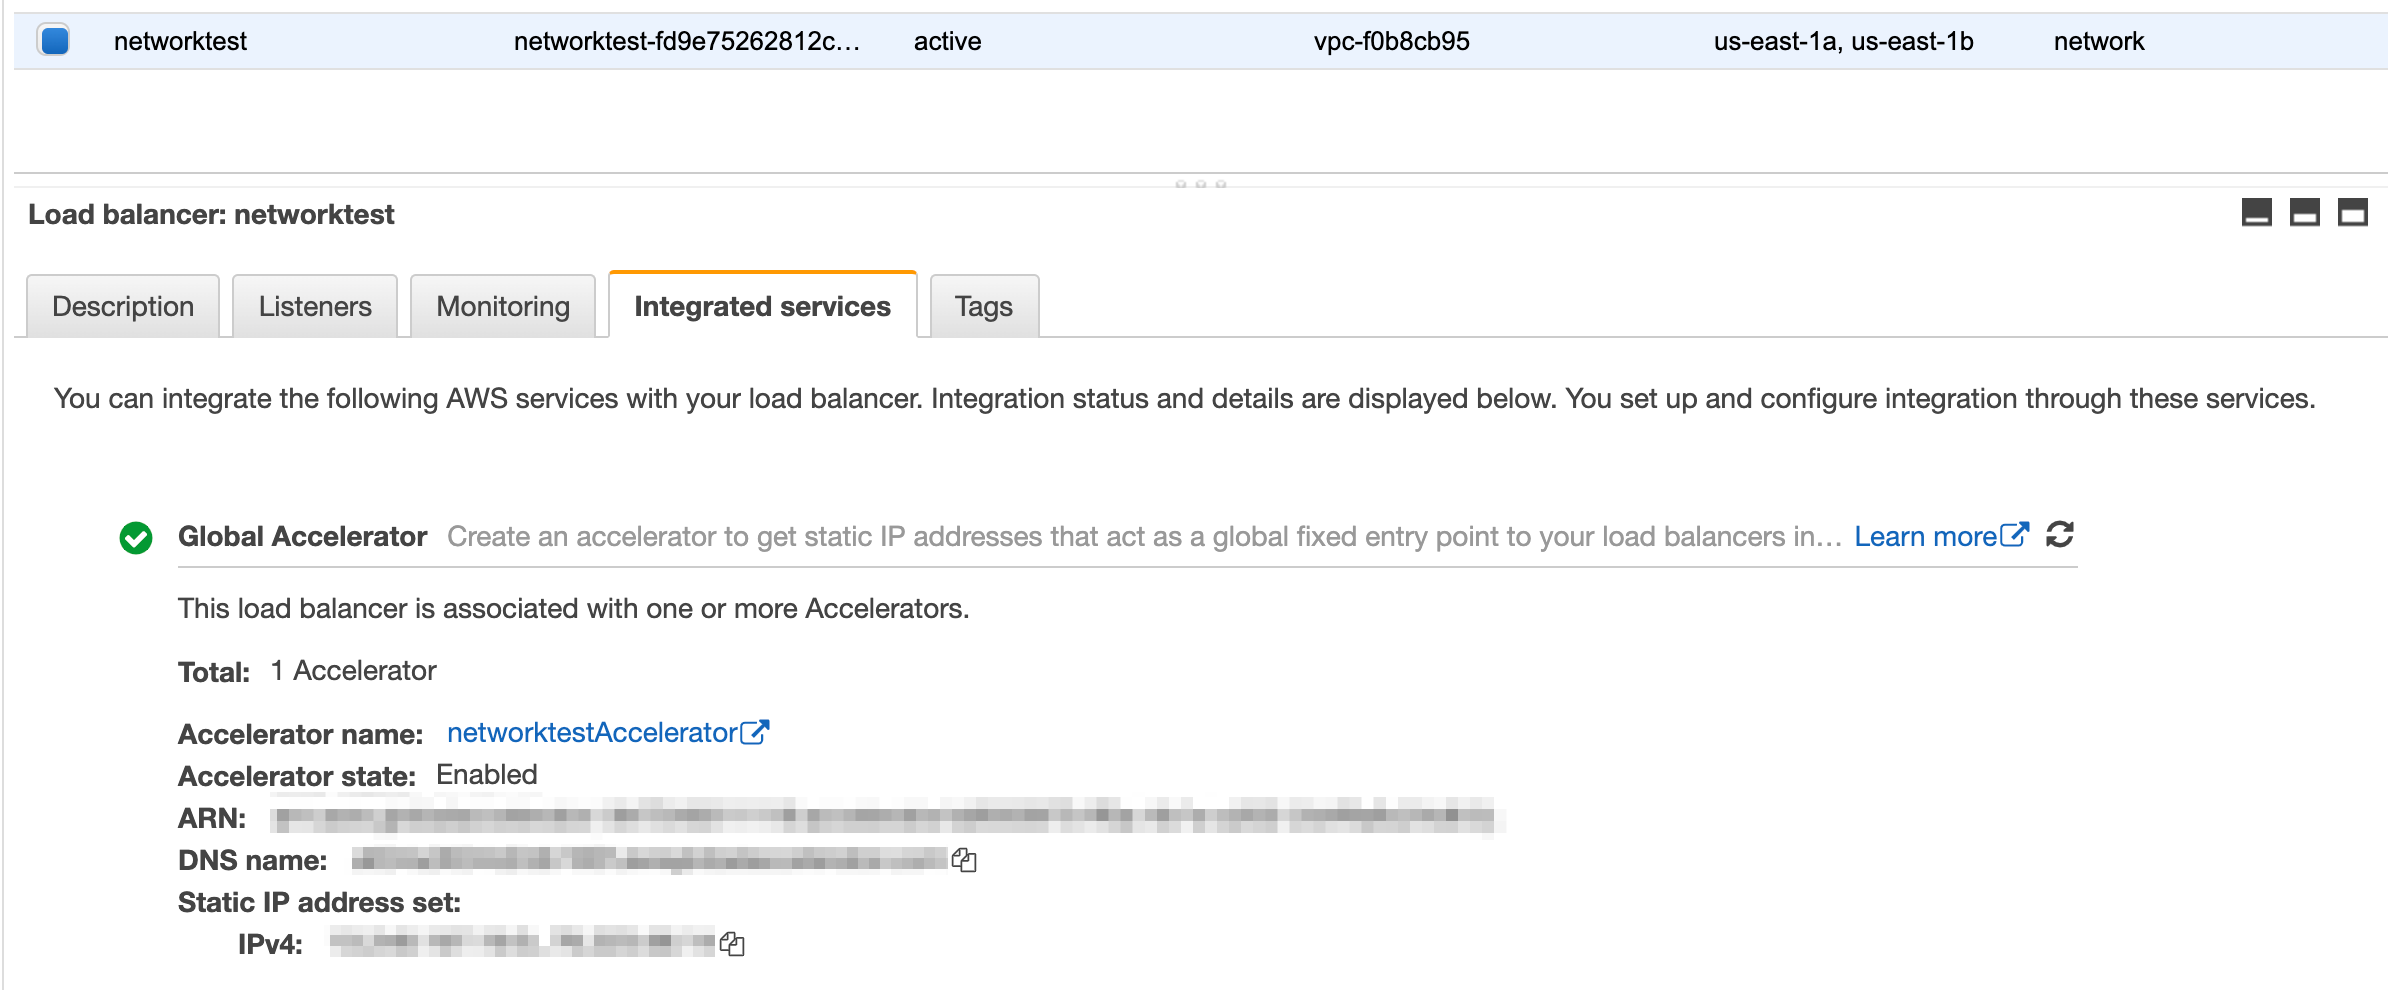Copy the IPv4 static address
Screen dimensions: 2398x990
732,944
